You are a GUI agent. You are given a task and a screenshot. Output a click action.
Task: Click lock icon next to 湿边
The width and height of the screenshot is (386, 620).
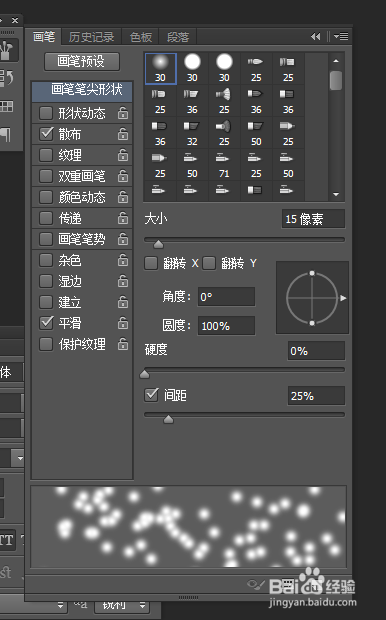pos(123,281)
